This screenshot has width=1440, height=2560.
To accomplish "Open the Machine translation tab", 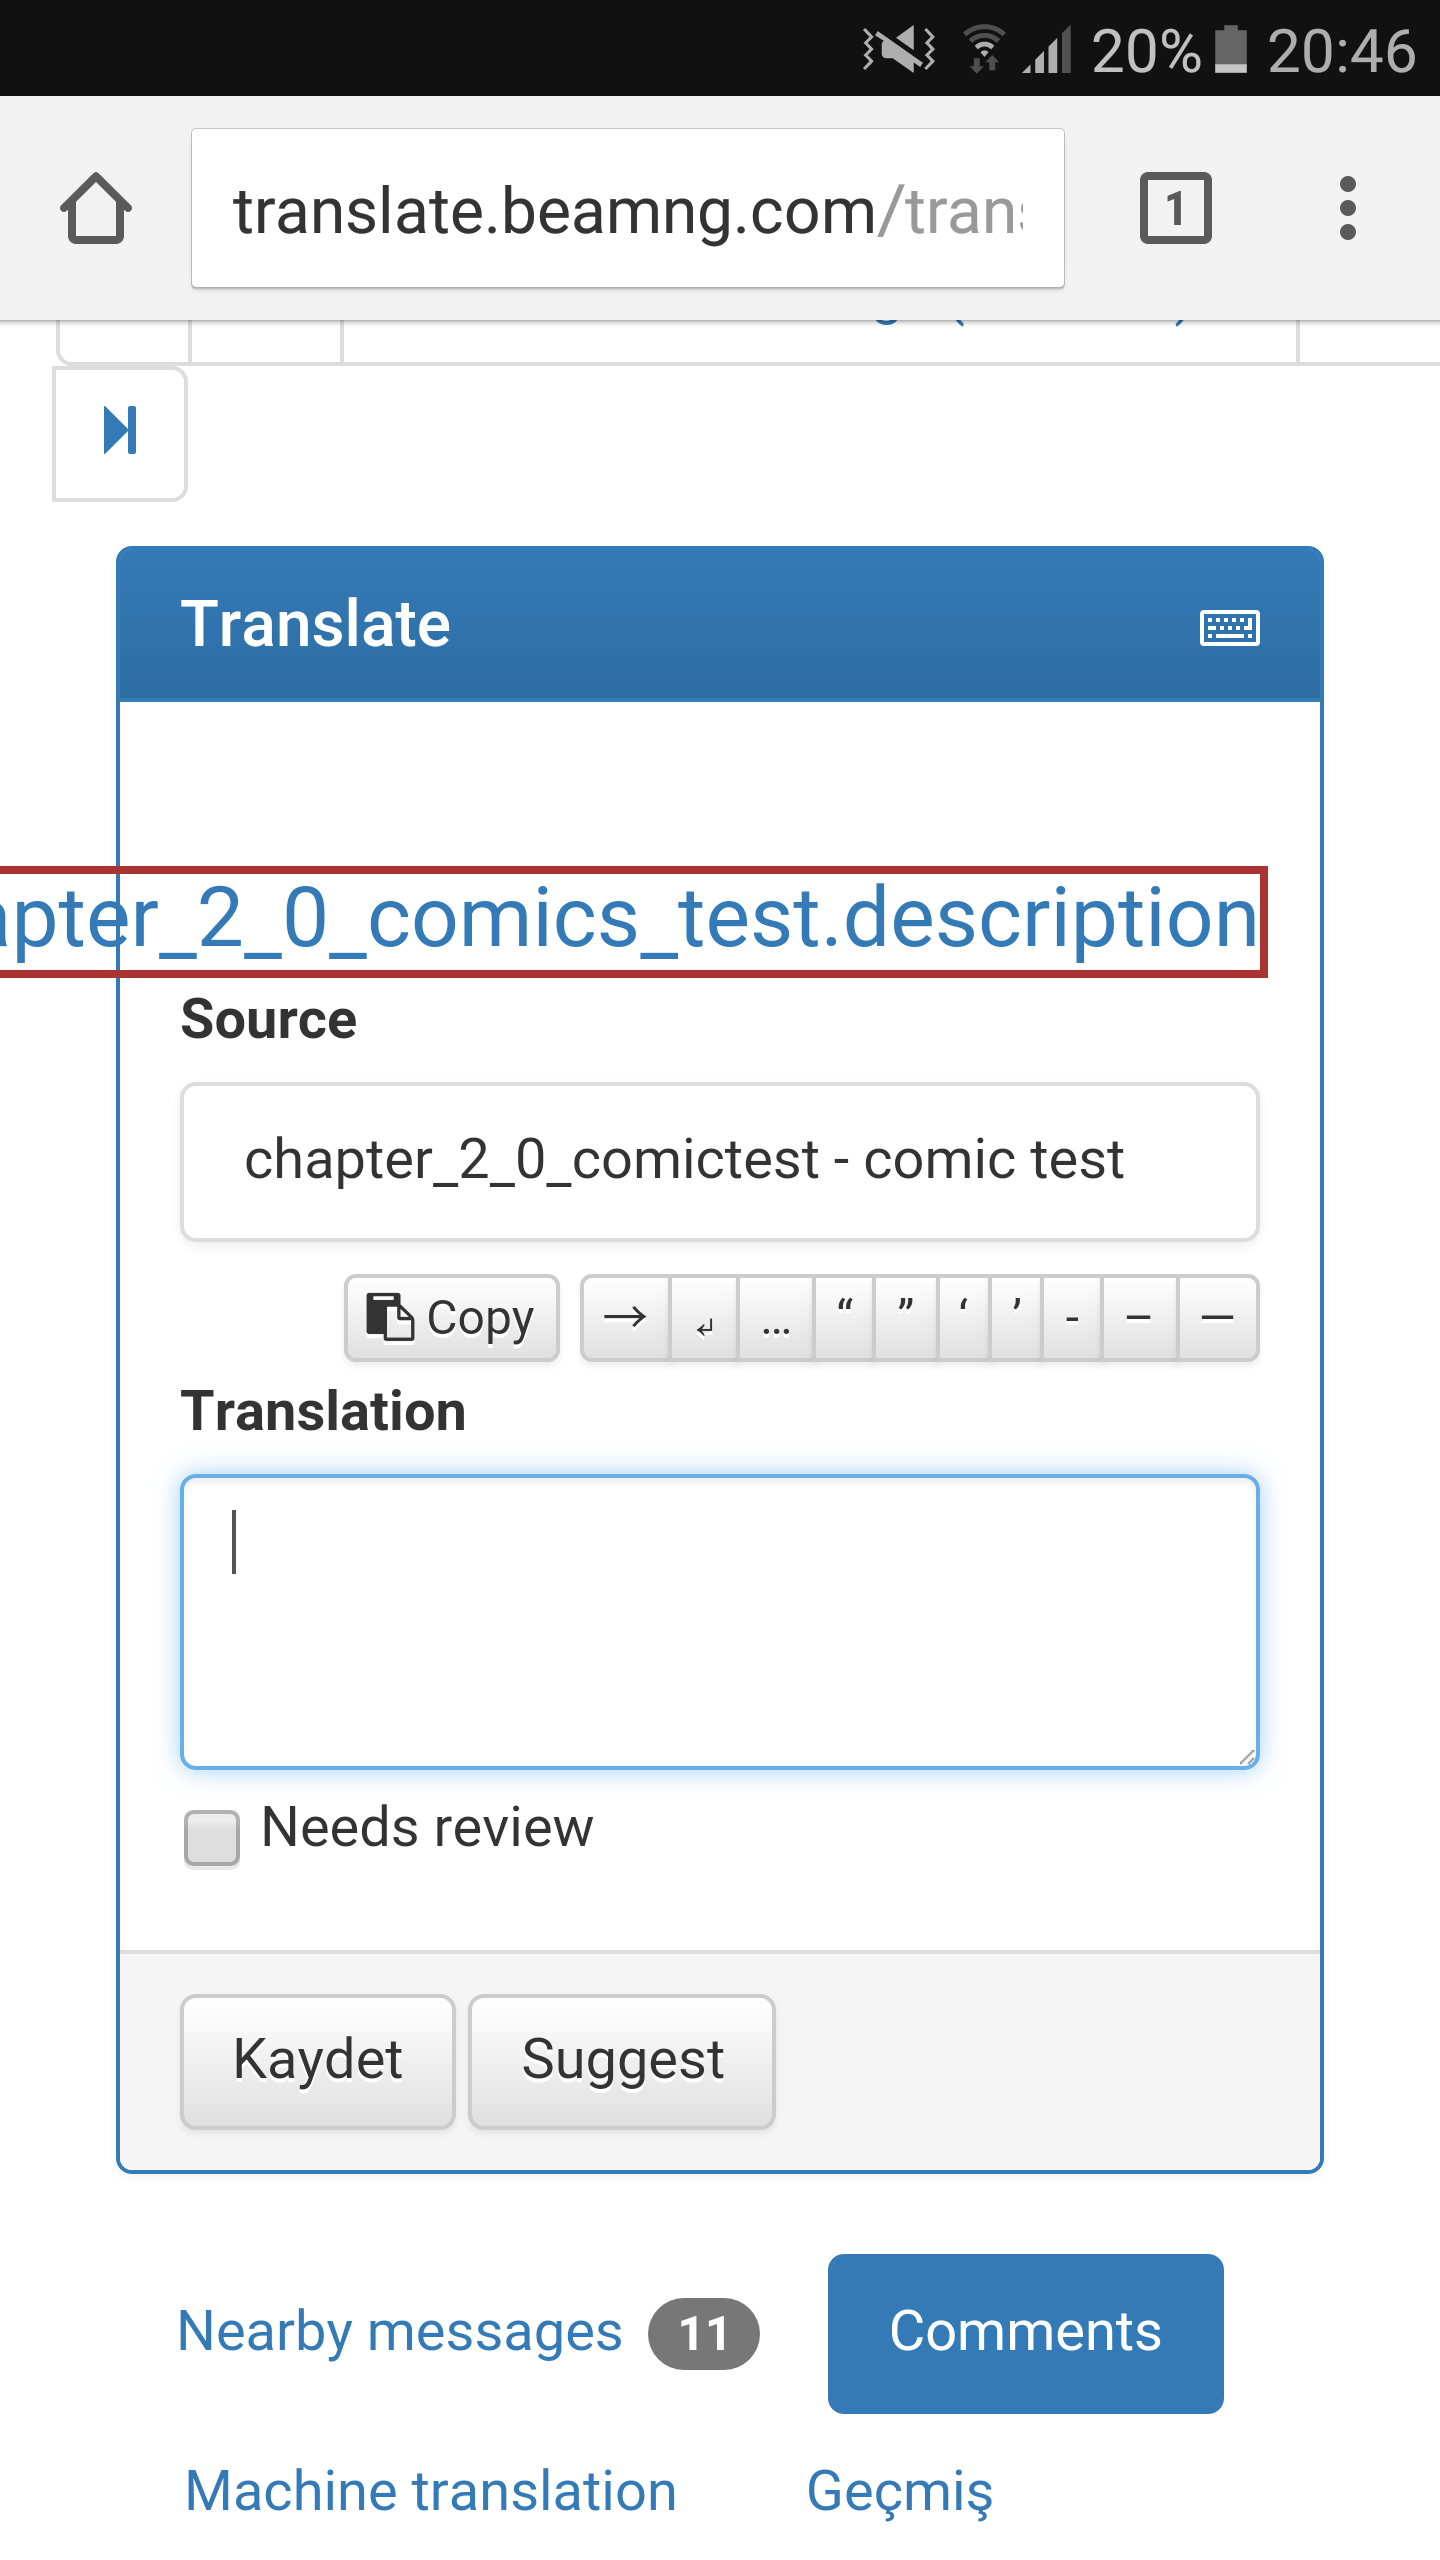I will pyautogui.click(x=431, y=2490).
